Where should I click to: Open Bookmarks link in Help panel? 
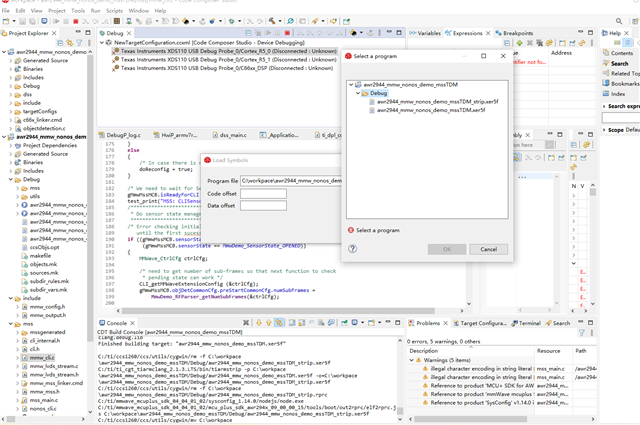625,84
